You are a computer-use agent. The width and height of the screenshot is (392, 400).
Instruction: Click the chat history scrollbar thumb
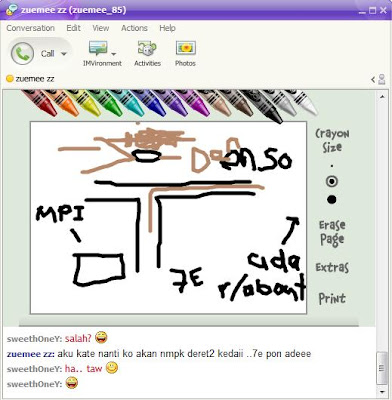(x=382, y=368)
